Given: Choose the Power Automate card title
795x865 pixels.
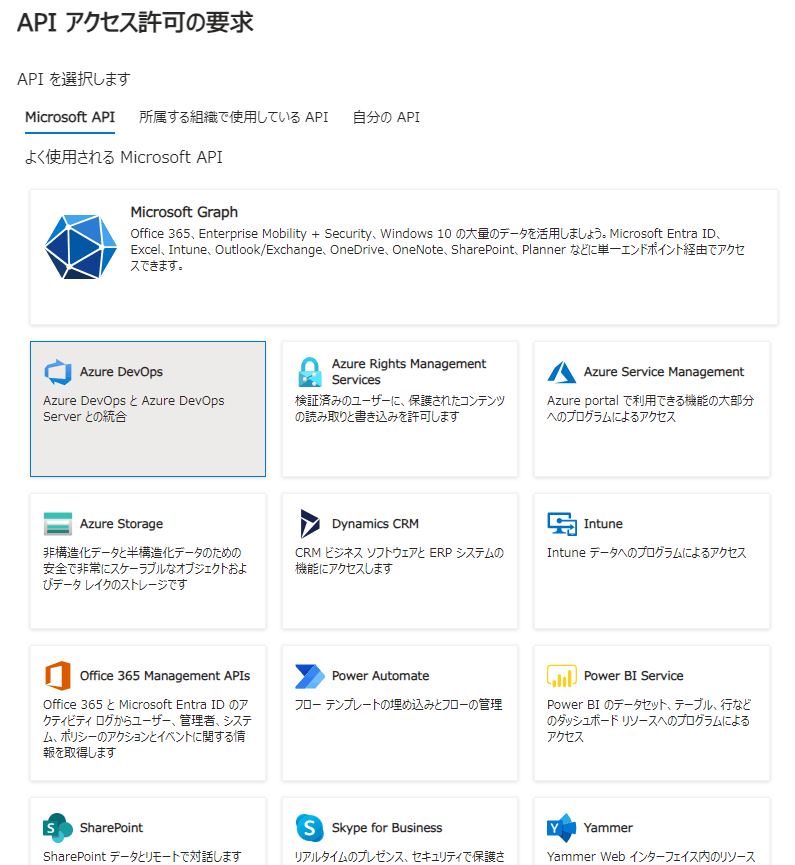Looking at the screenshot, I should pyautogui.click(x=381, y=676).
